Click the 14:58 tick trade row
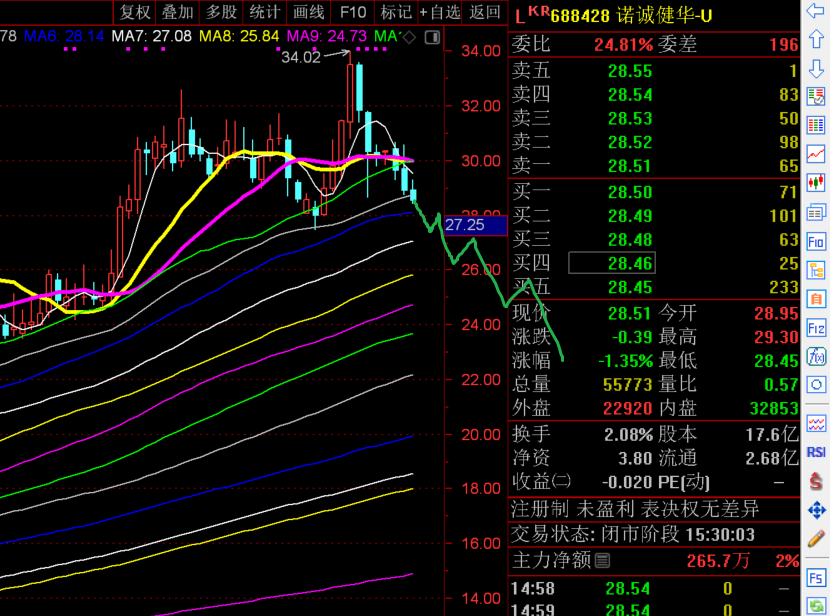 point(654,588)
